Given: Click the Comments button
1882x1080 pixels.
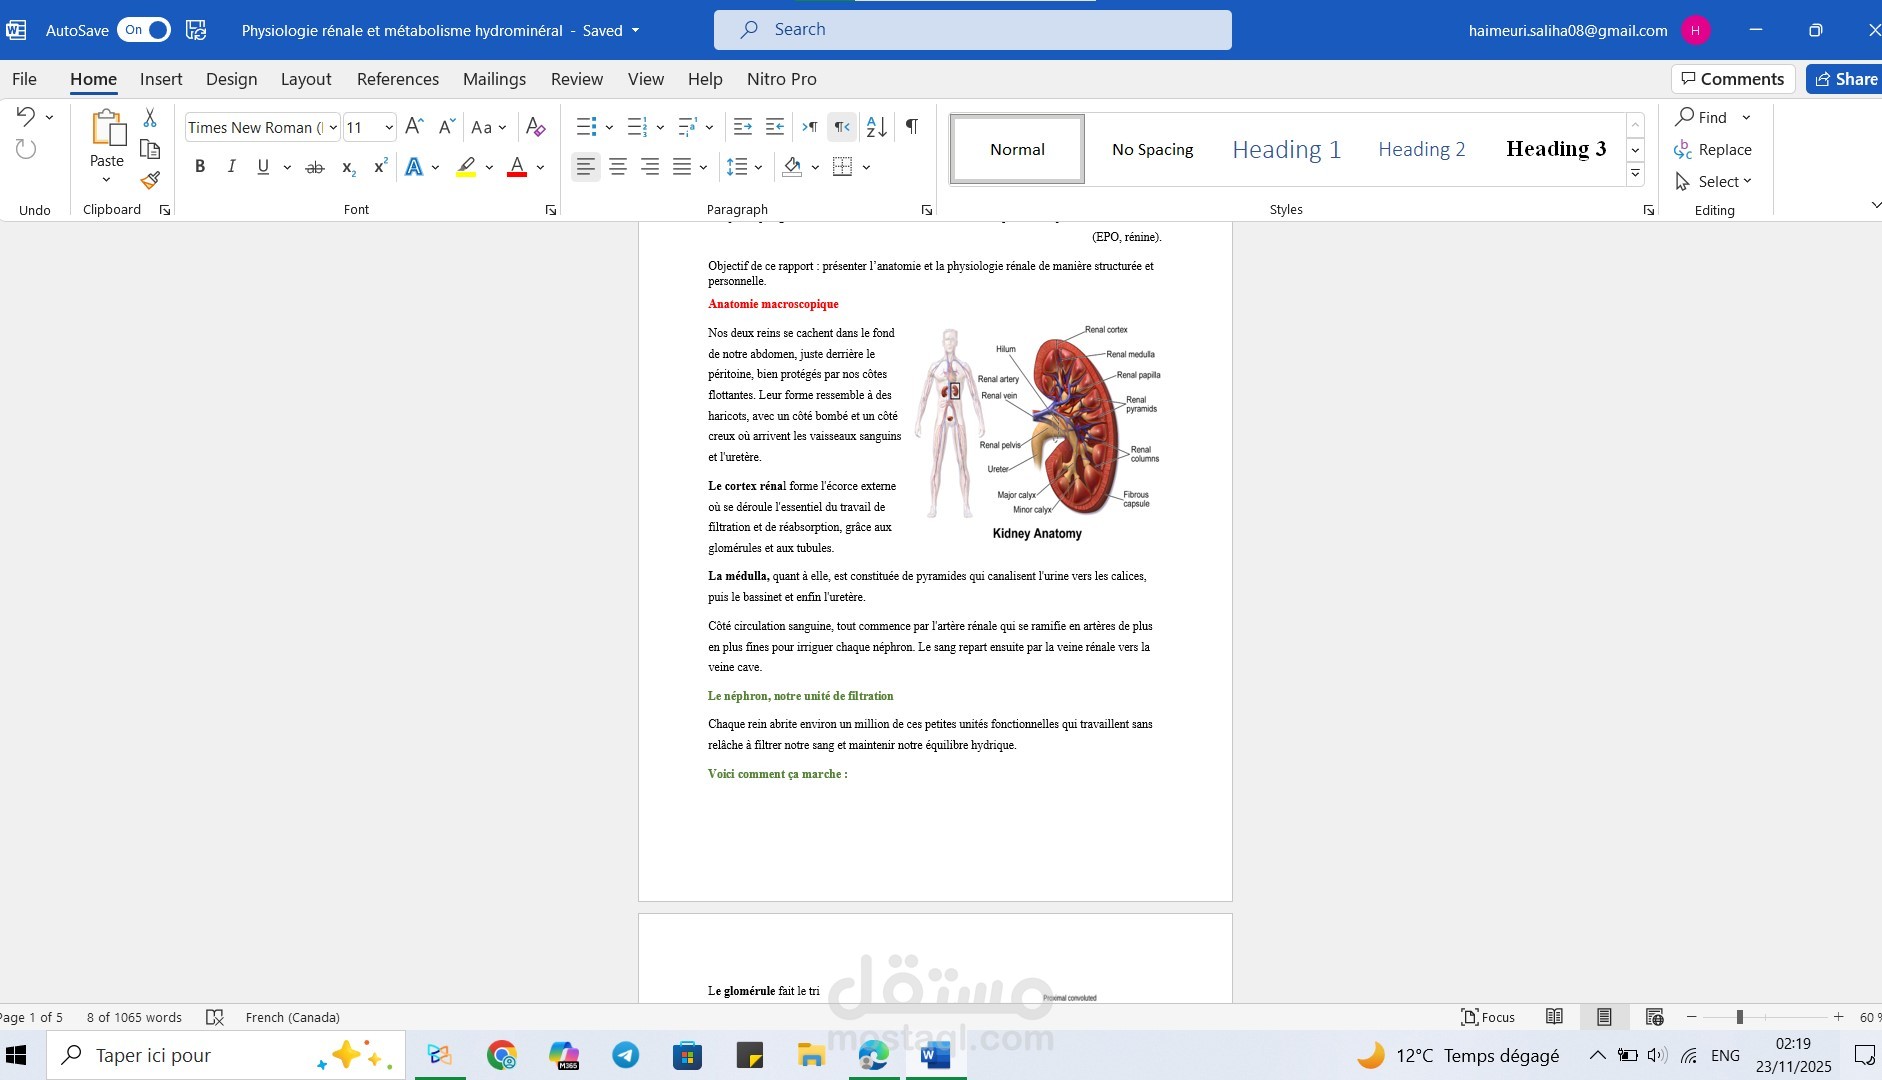Looking at the screenshot, I should click(x=1732, y=79).
